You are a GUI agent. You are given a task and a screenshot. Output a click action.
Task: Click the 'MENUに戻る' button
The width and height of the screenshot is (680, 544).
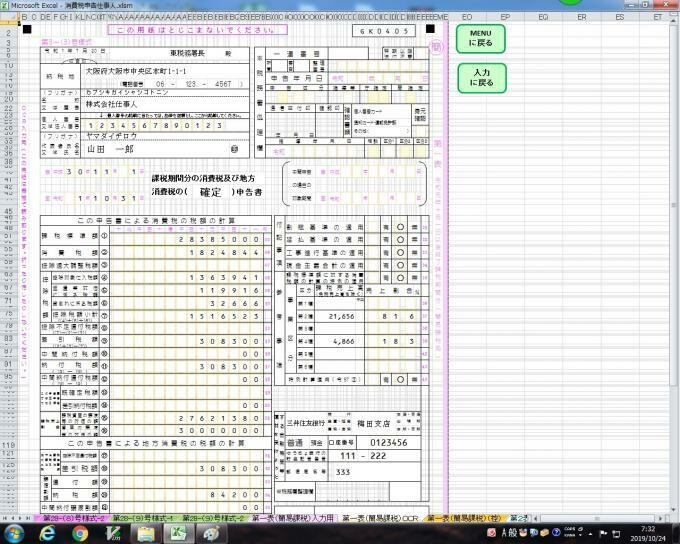coord(481,39)
